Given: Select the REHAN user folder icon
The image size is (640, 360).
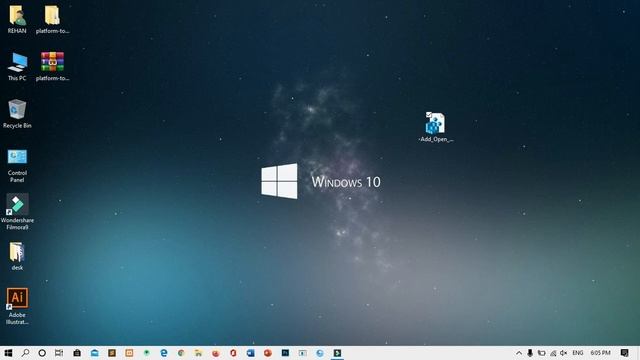Looking at the screenshot, I should coord(17,16).
